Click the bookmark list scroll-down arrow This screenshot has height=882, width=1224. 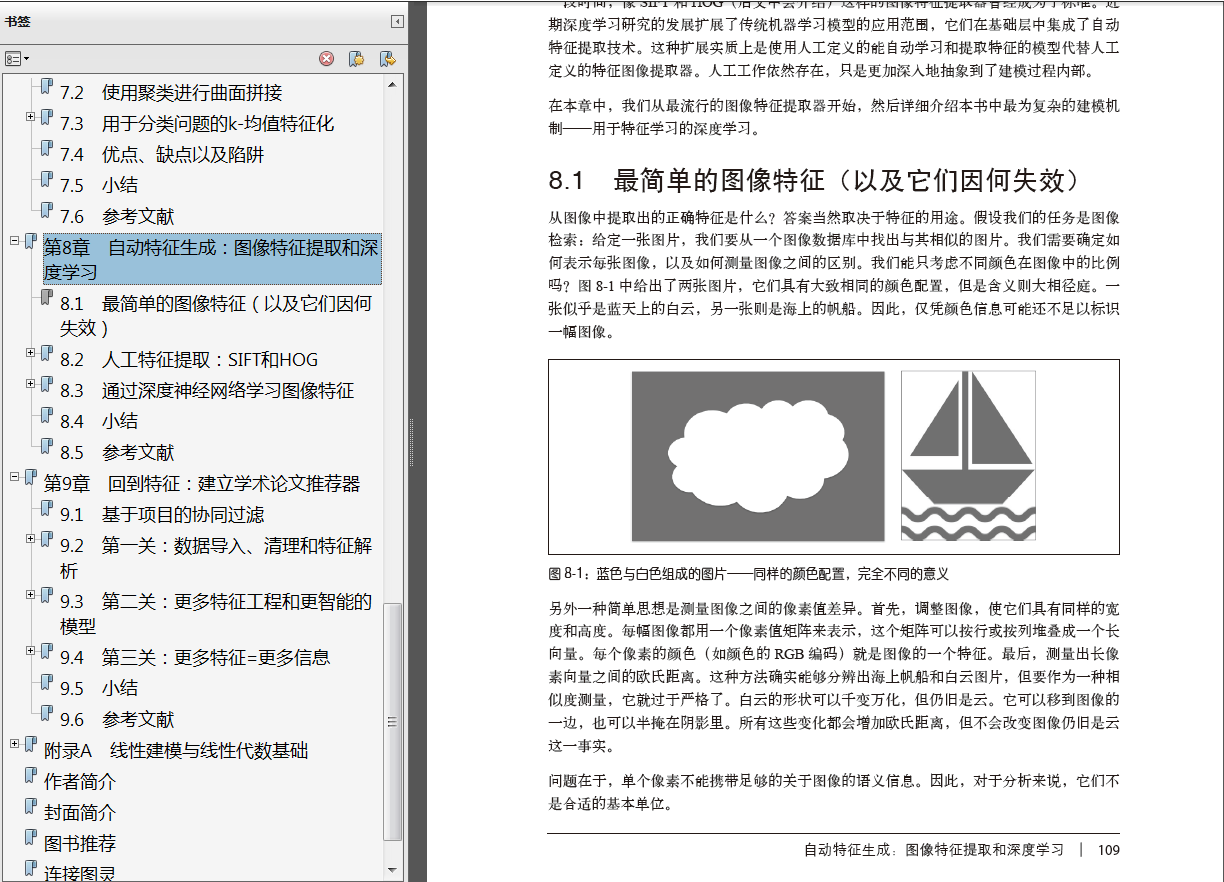click(x=394, y=870)
